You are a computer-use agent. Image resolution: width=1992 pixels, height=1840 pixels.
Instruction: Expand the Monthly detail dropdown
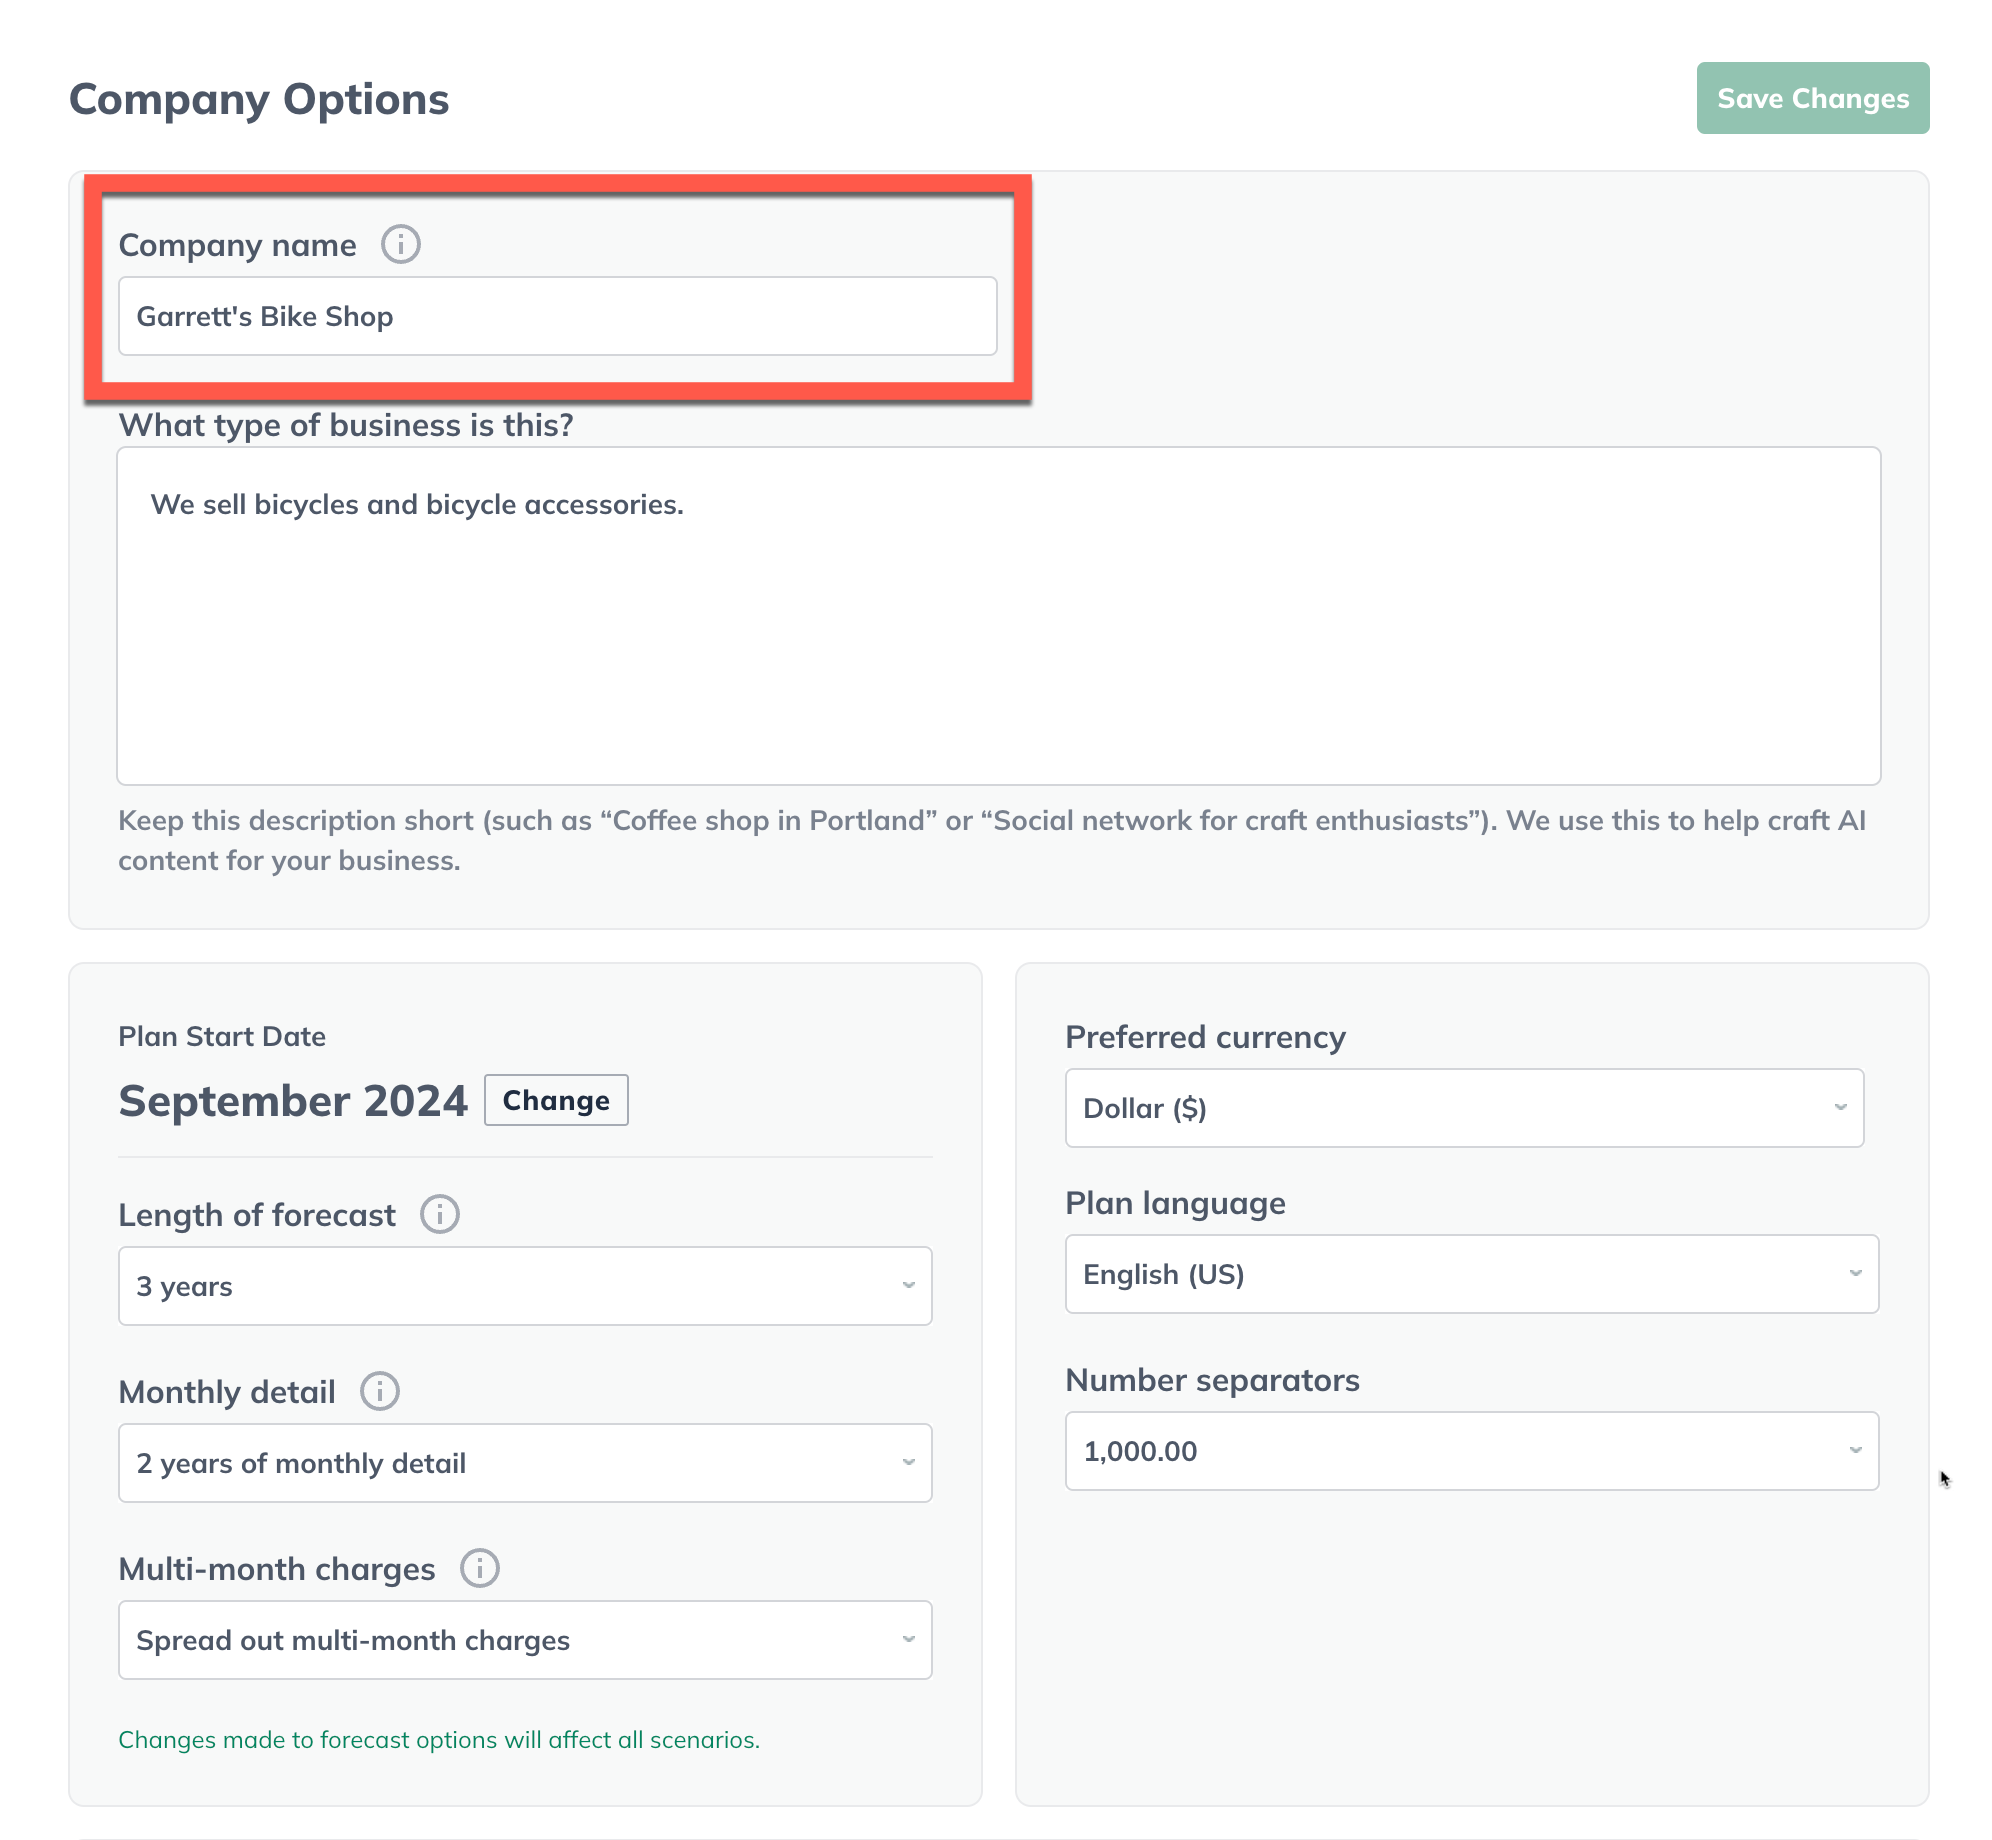(524, 1463)
